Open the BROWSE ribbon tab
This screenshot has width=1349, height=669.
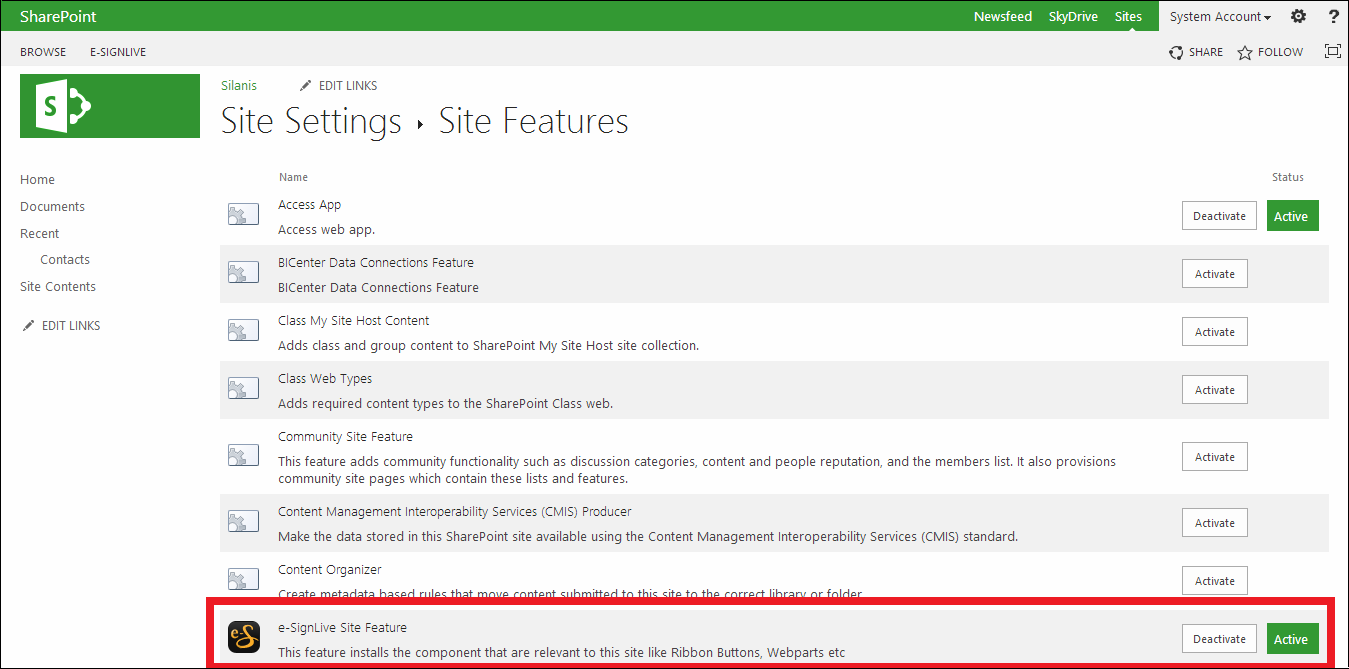(43, 52)
